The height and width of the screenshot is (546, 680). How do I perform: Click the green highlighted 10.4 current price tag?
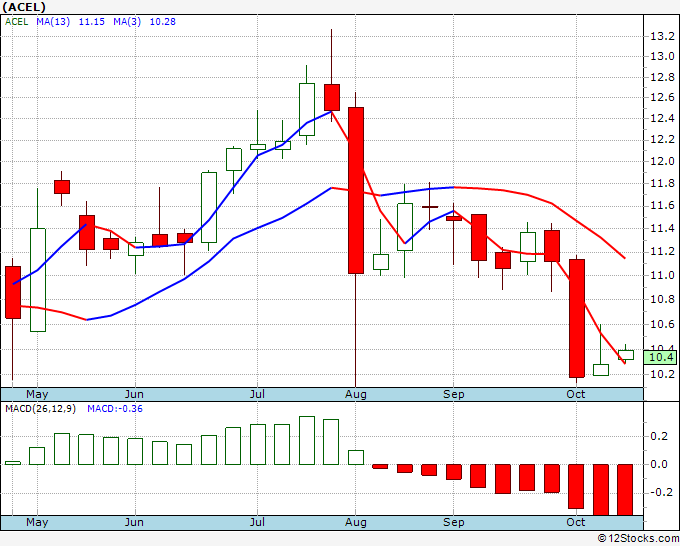point(660,357)
